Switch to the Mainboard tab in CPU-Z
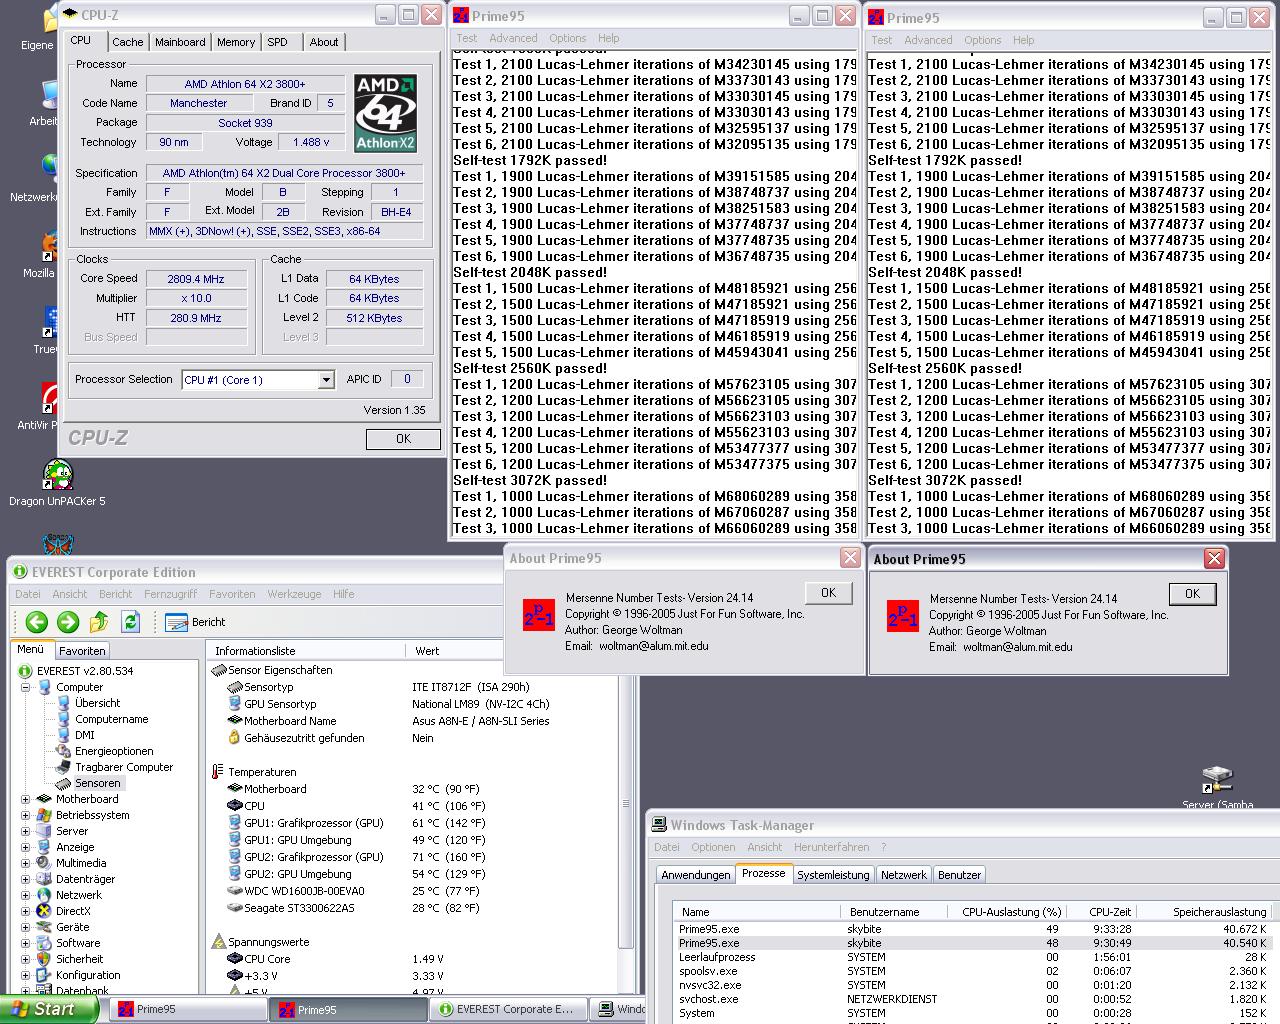This screenshot has height=1024, width=1280. tap(180, 42)
